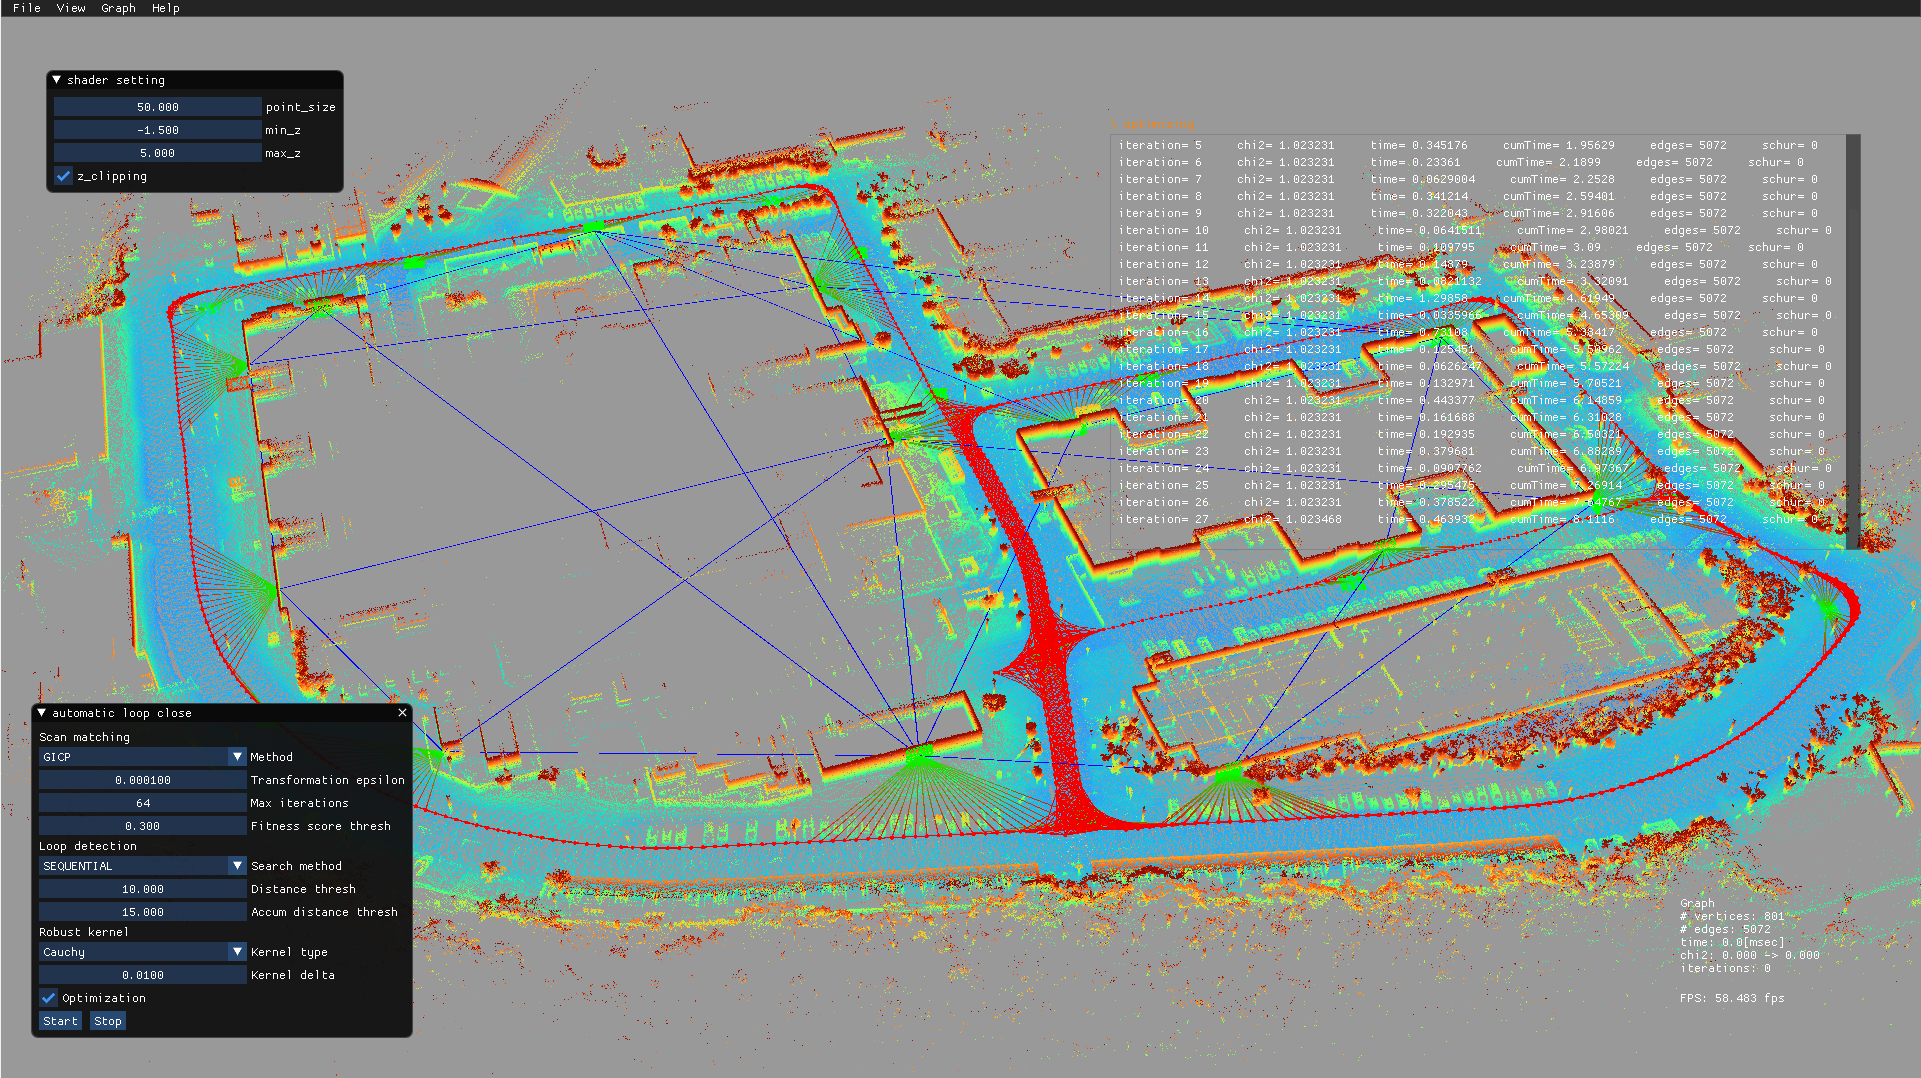Select the 'iteration= 5' log line
This screenshot has height=1078, width=1921.
[1468, 145]
